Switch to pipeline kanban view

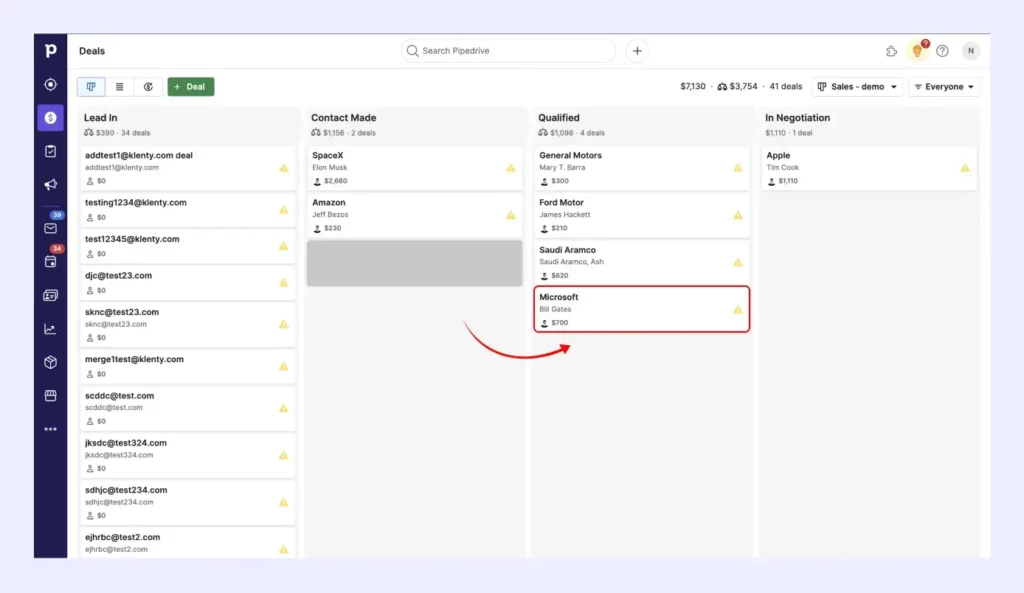click(91, 86)
